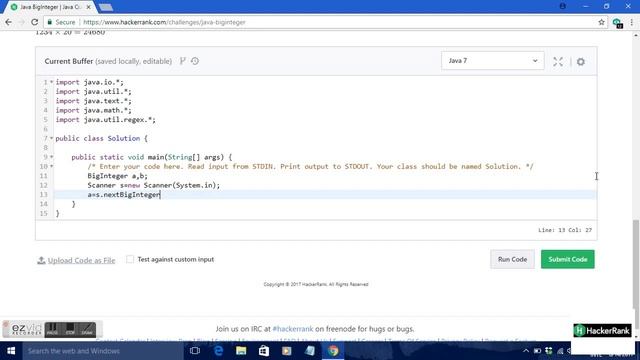
Task: Open Task View on the taskbar
Action: (195, 351)
